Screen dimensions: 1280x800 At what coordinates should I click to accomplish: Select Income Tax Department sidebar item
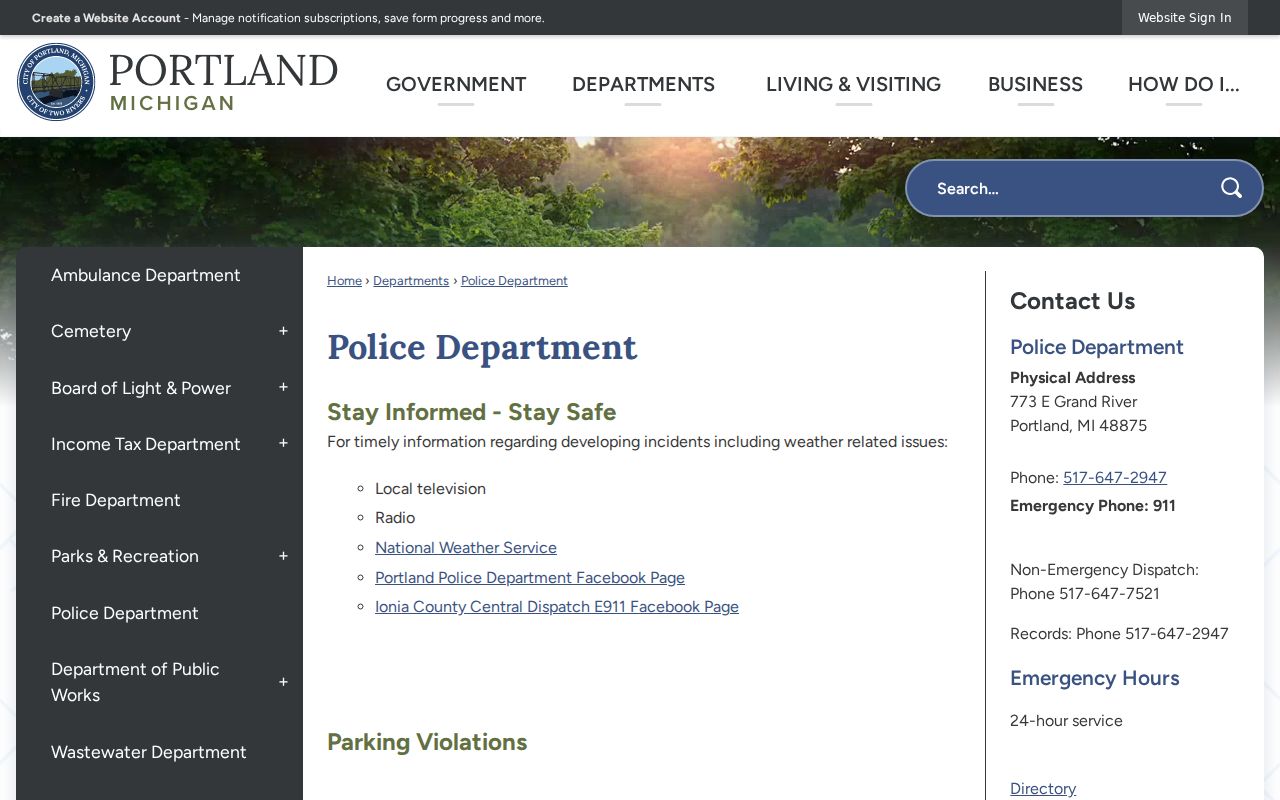[146, 444]
